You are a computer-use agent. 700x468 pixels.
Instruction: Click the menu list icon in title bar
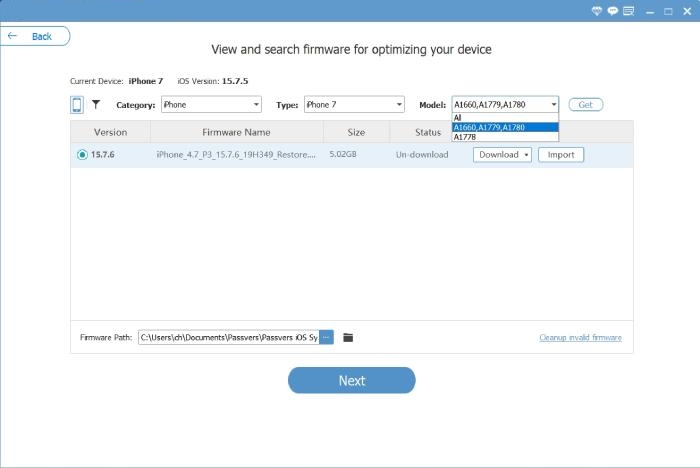pos(628,10)
